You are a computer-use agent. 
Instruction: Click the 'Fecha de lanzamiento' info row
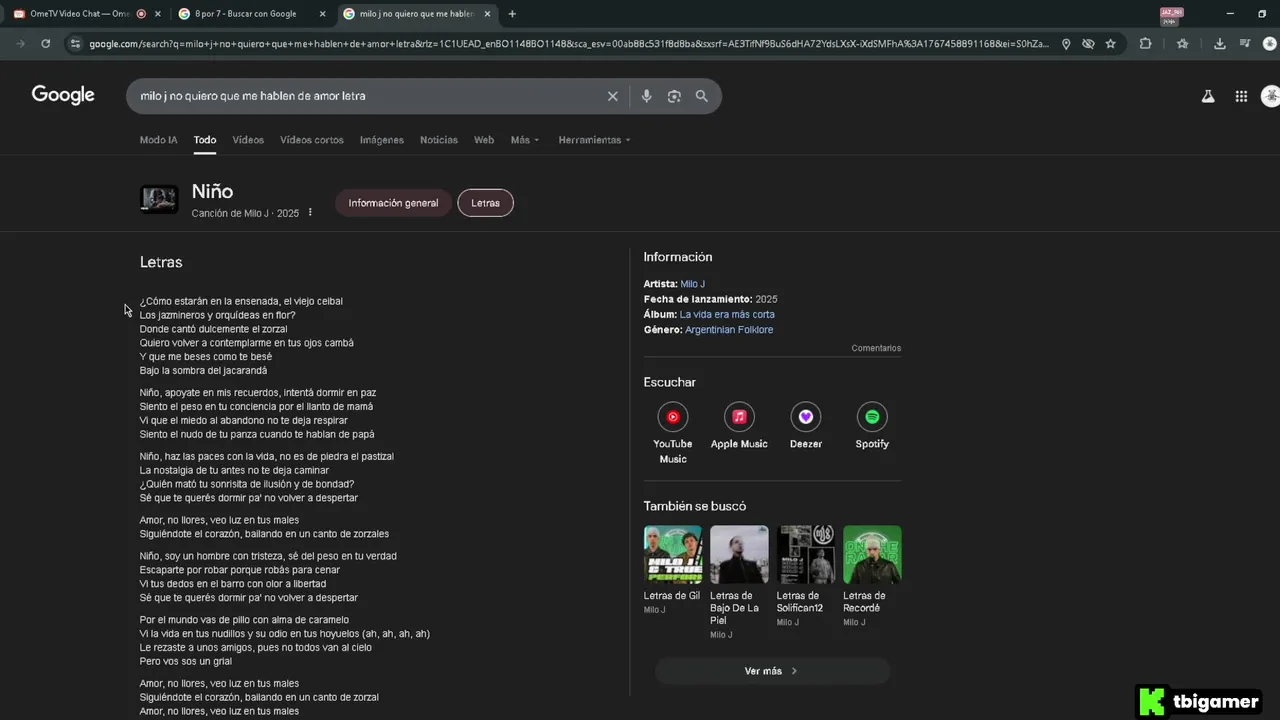pyautogui.click(x=710, y=299)
